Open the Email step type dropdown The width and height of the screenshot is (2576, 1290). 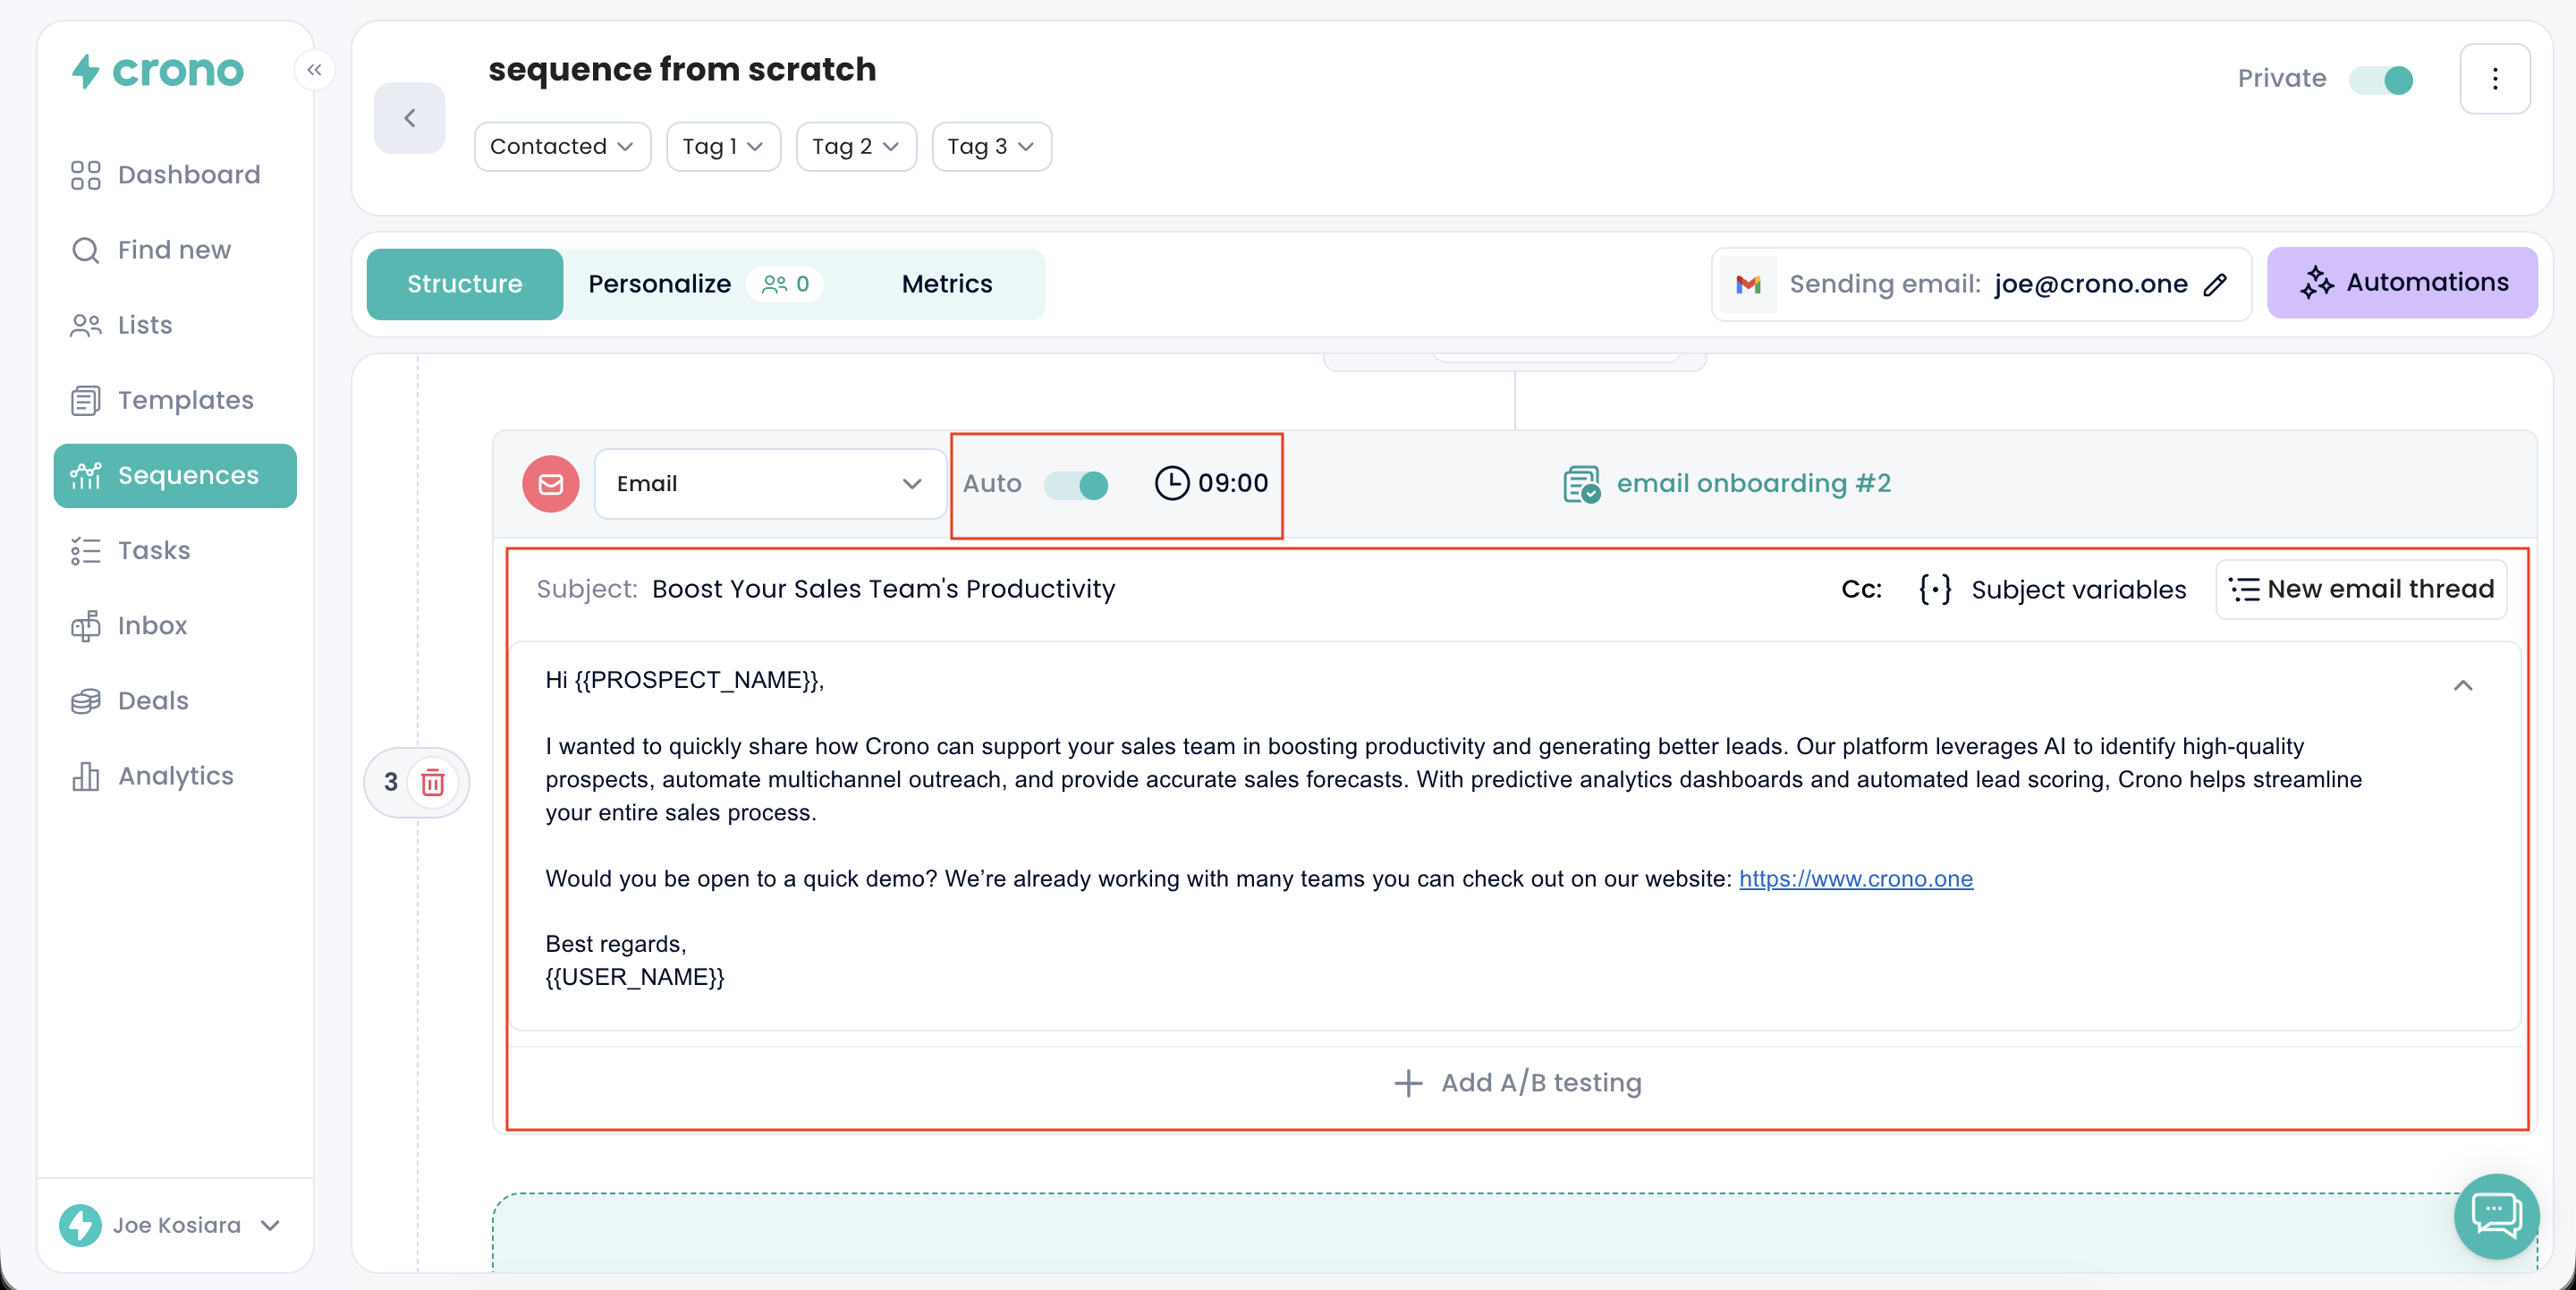[x=769, y=484]
